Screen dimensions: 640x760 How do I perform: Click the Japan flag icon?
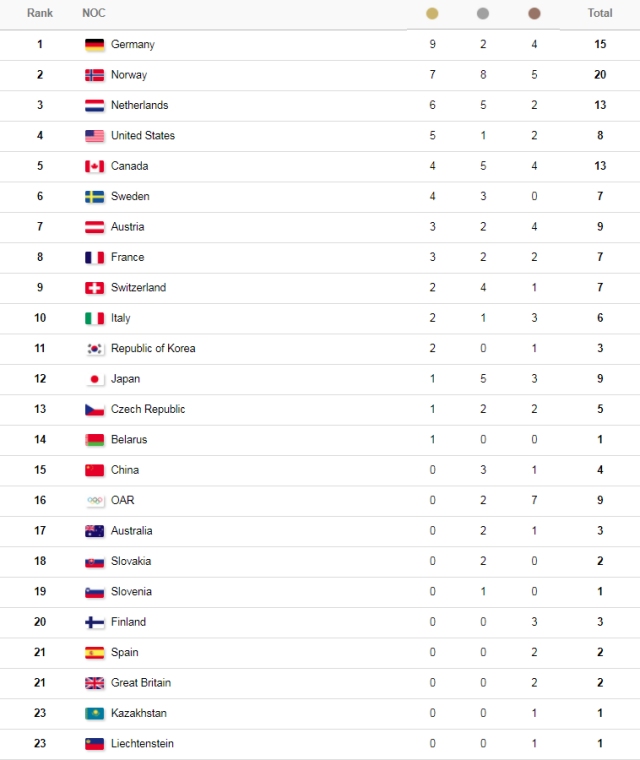95,379
